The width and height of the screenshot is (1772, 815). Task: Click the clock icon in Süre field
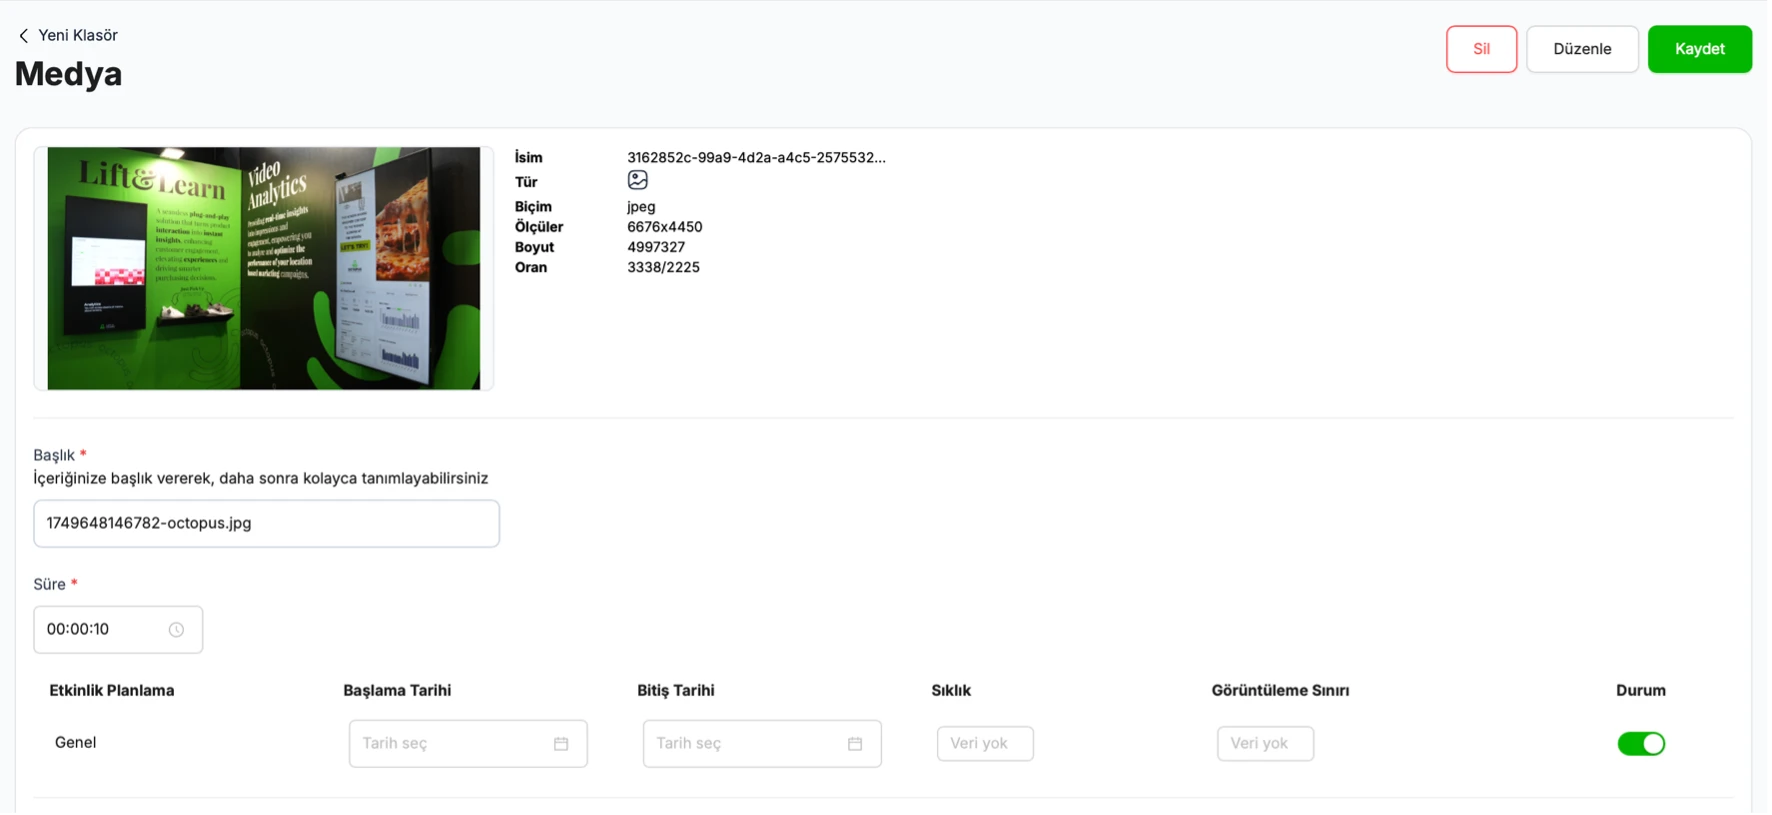click(x=176, y=631)
